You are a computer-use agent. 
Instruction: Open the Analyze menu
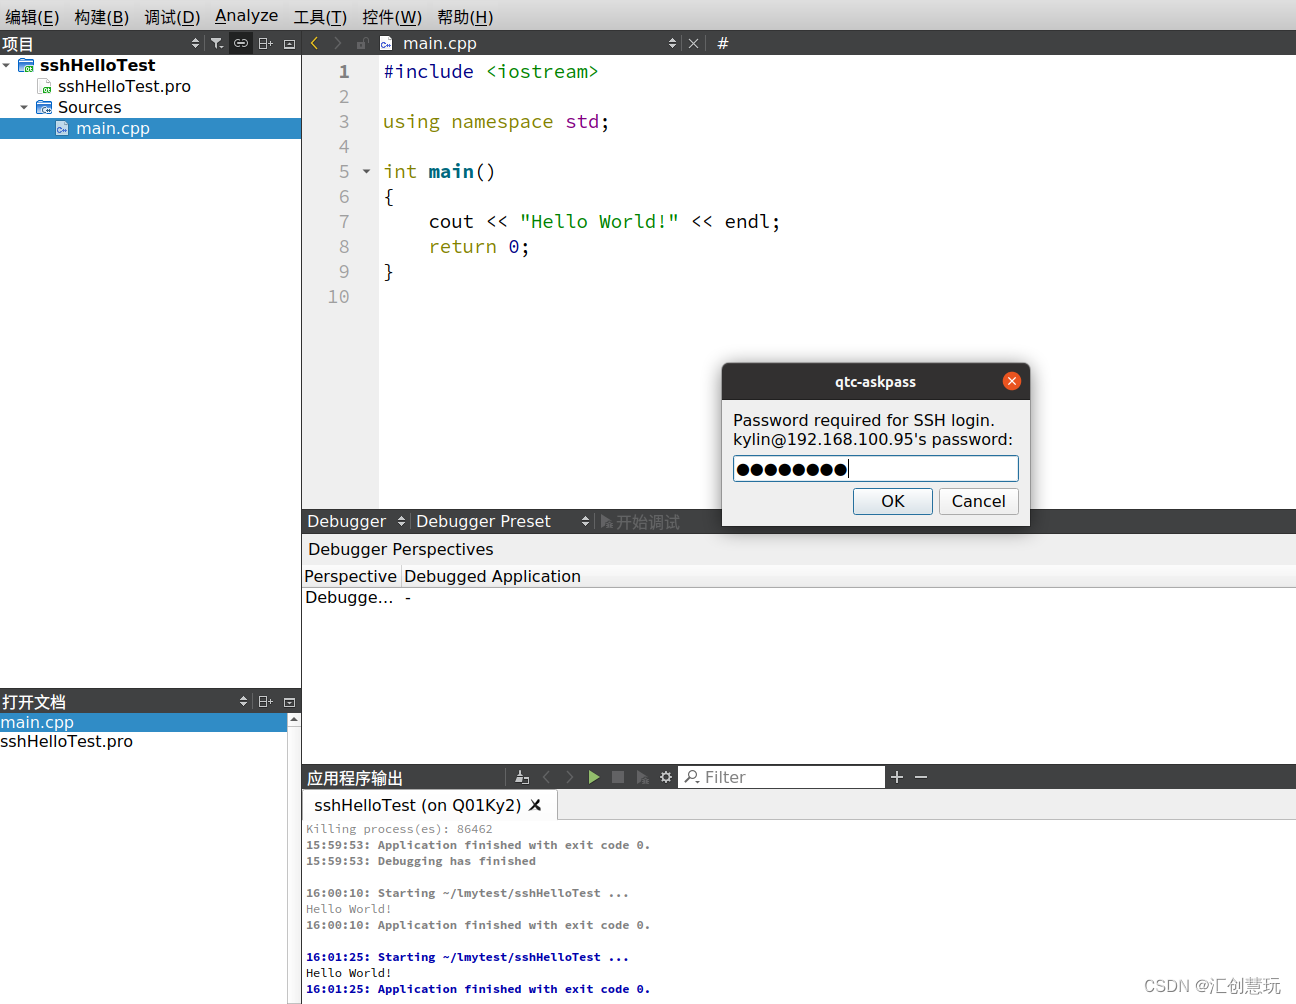246,16
